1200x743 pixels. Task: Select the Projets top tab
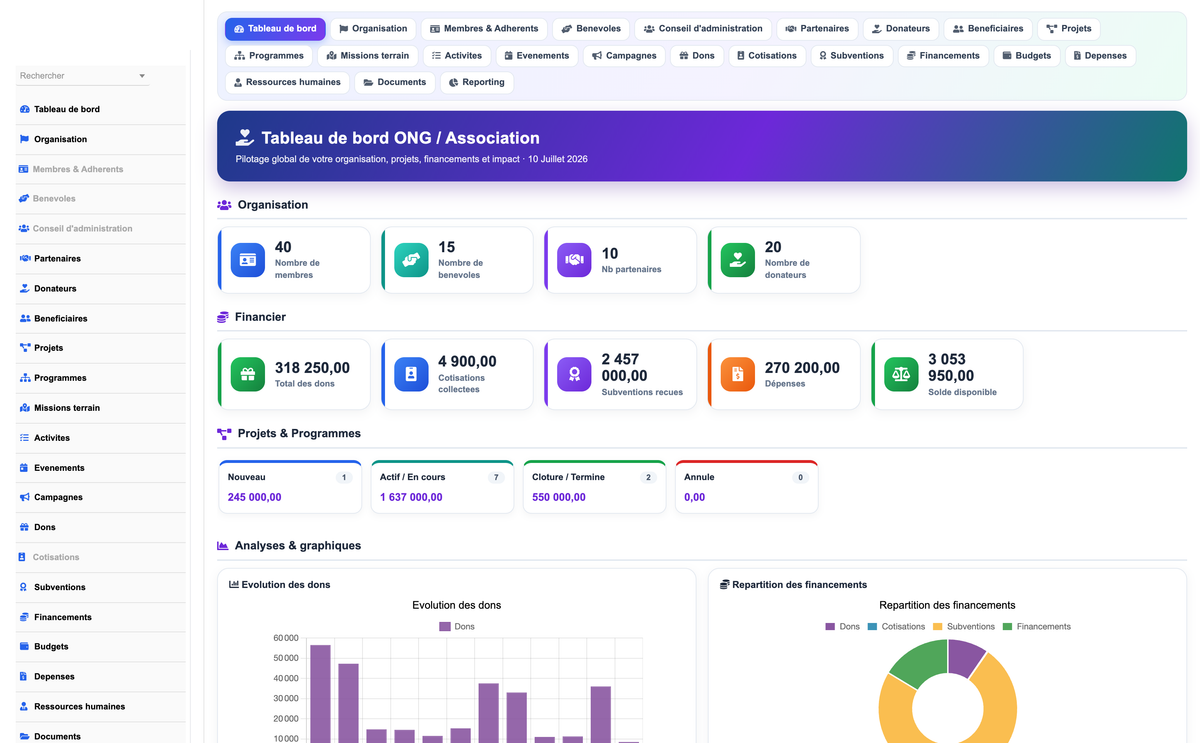[x=1069, y=29]
